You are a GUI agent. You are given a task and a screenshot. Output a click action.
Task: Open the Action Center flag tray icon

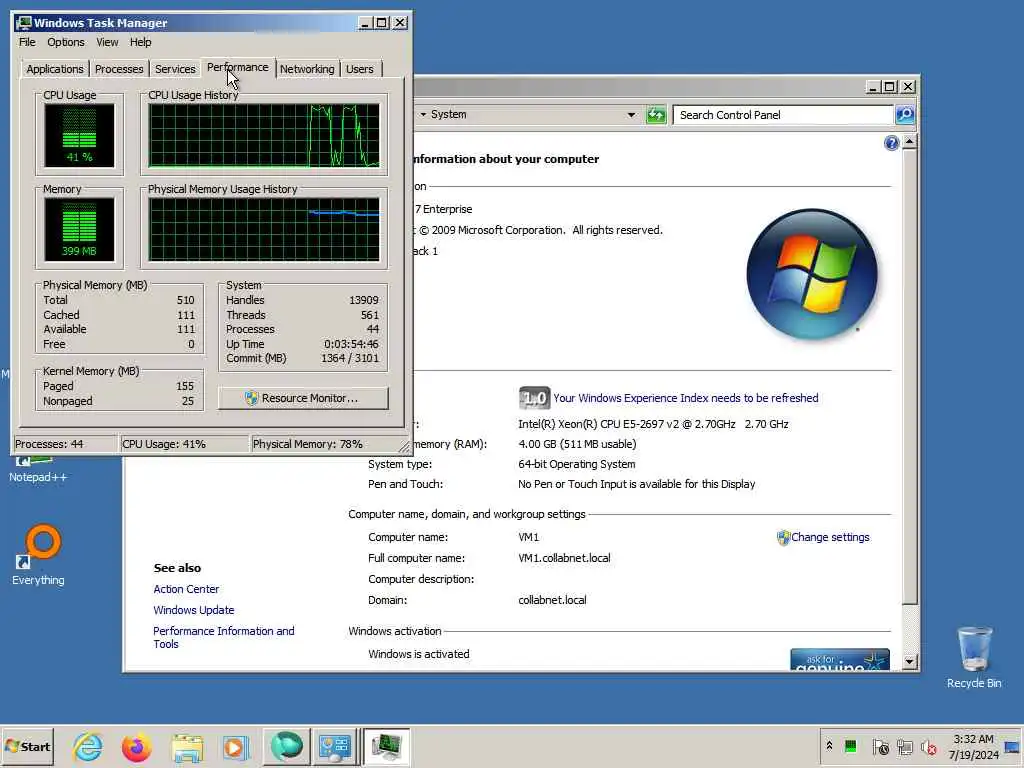[880, 746]
